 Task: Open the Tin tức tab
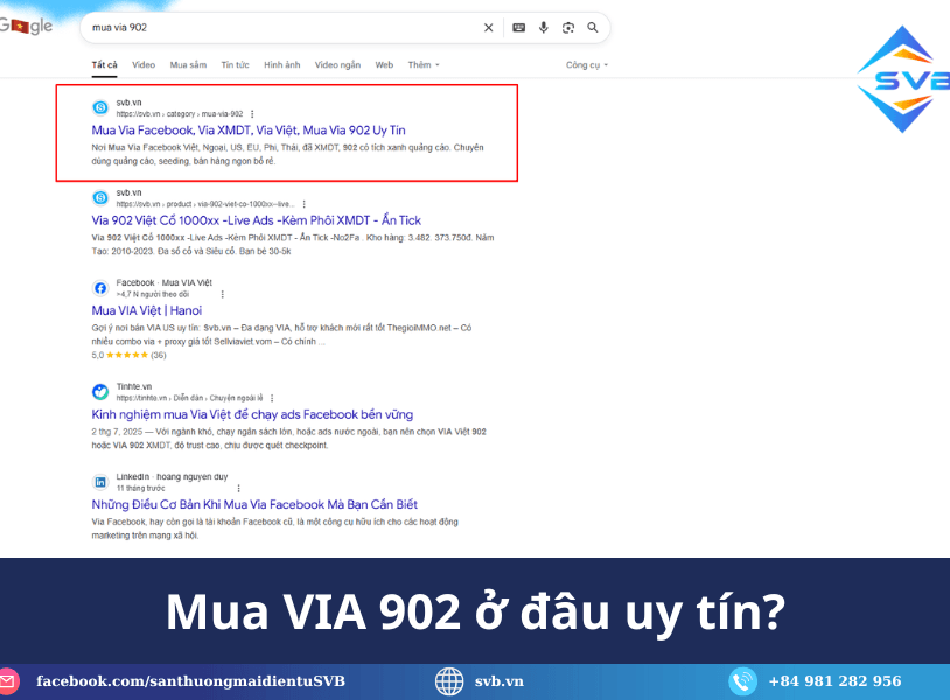point(235,65)
